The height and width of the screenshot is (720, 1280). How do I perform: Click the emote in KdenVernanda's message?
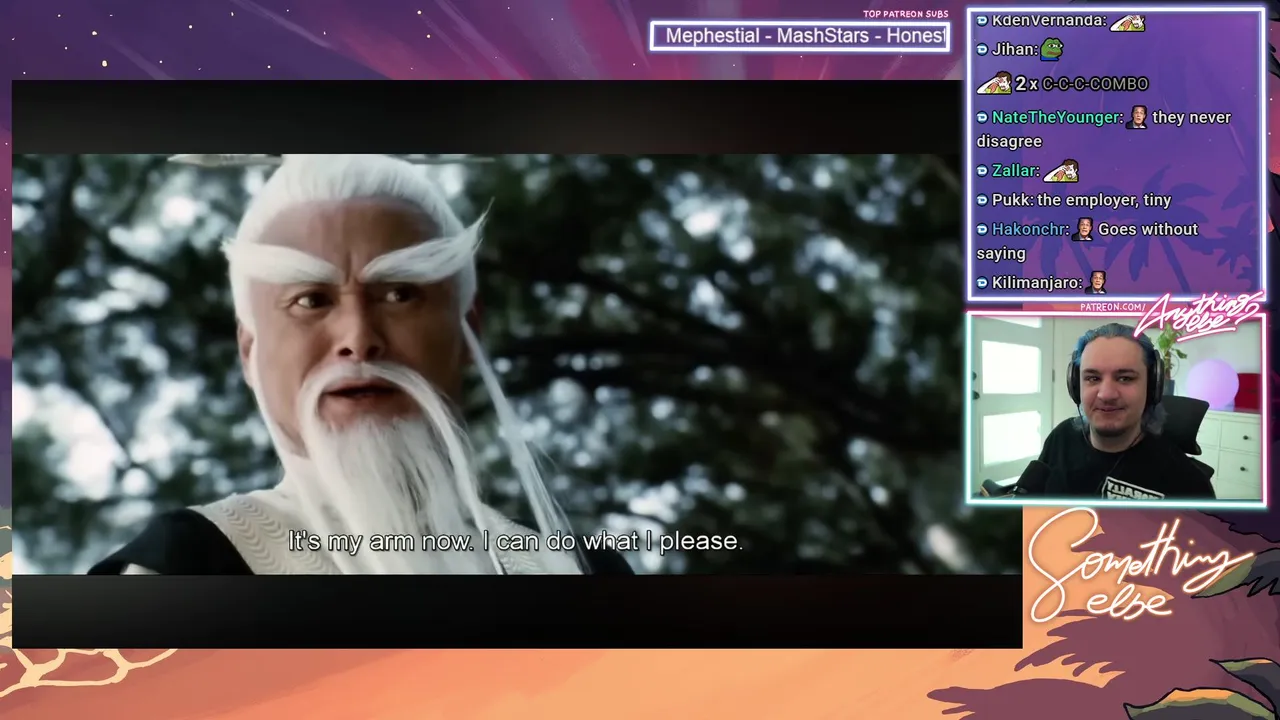pos(1127,21)
